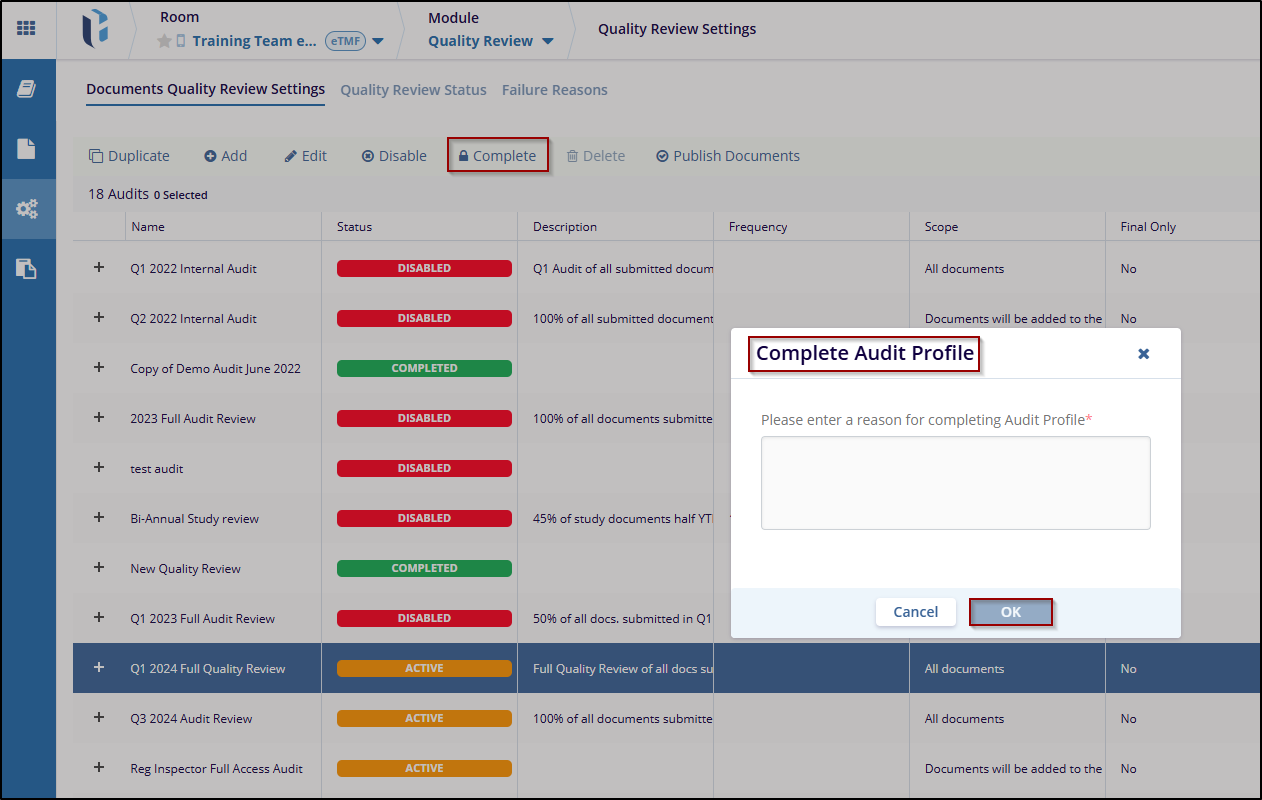Click the bottom sidebar copy-documents icon
1262x800 pixels.
27,268
